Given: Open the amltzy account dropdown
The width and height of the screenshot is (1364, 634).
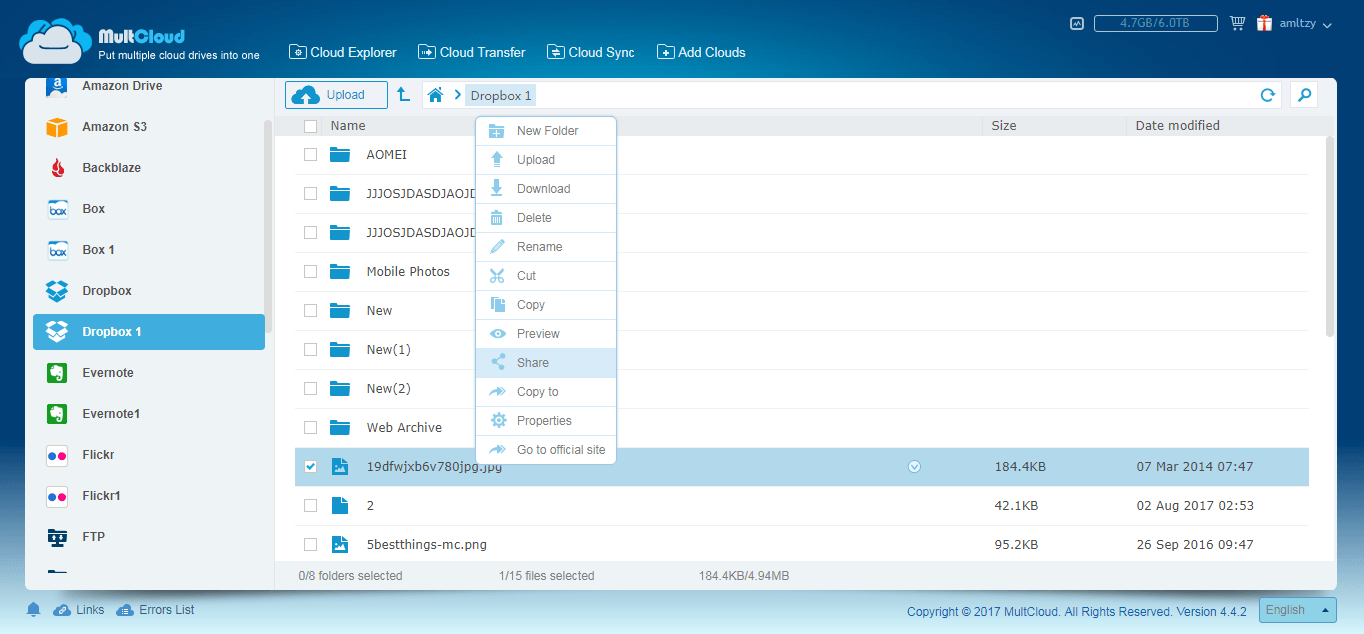Looking at the screenshot, I should tap(1306, 24).
